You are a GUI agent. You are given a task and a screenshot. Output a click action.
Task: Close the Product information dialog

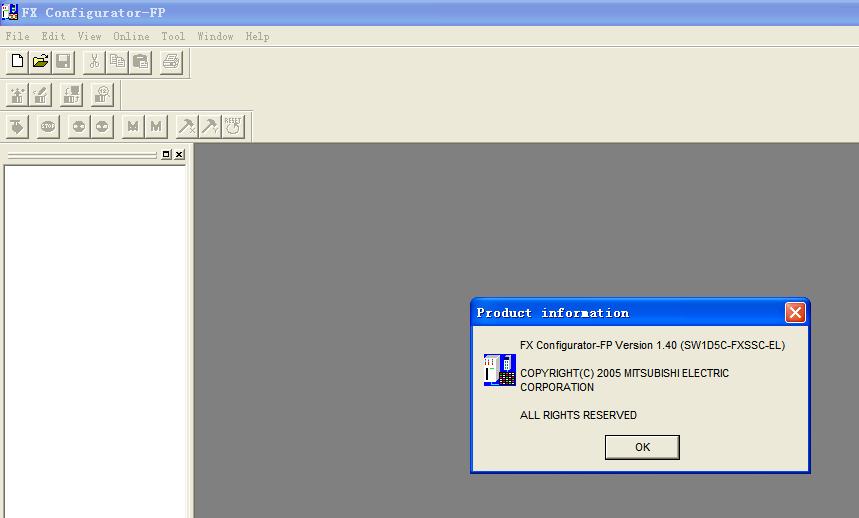click(795, 313)
